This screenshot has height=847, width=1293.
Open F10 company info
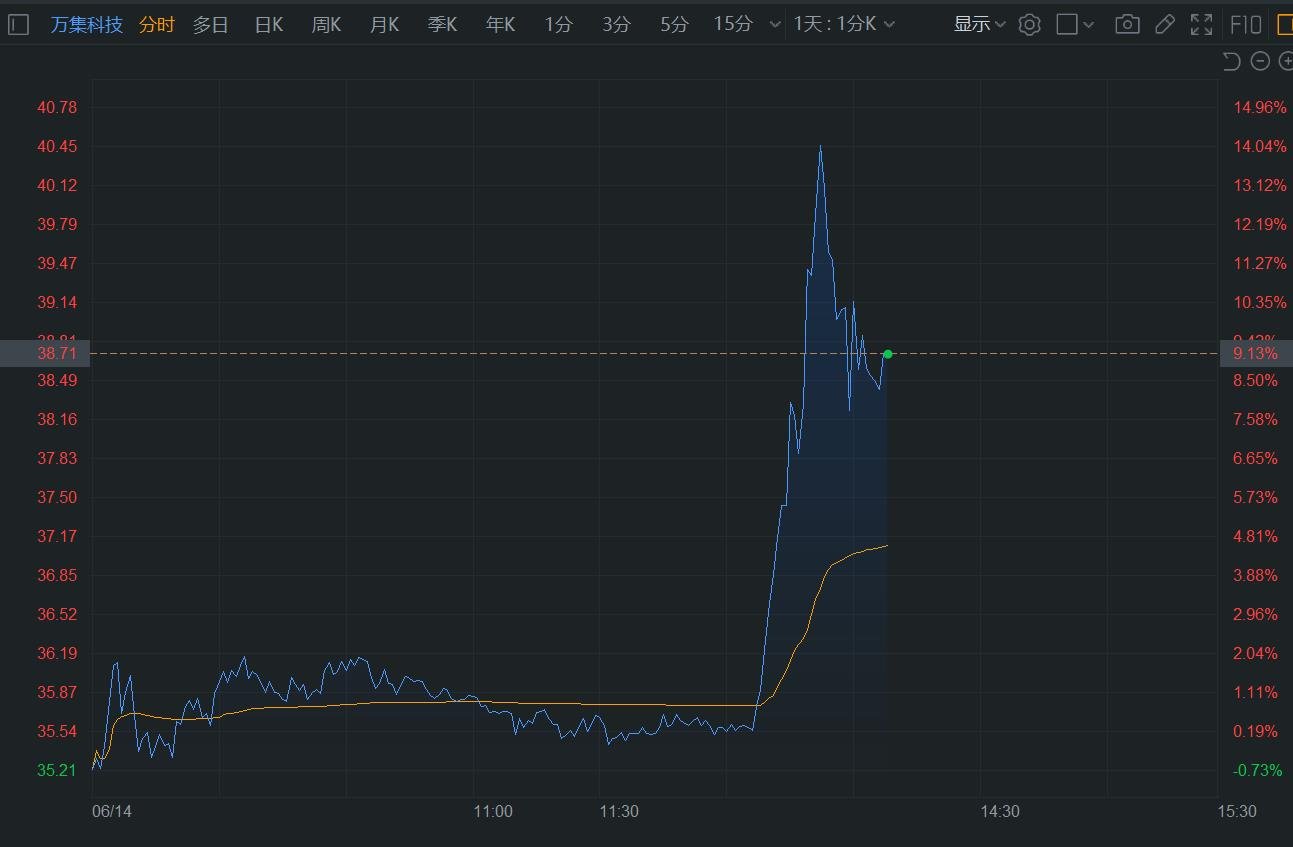tap(1245, 25)
